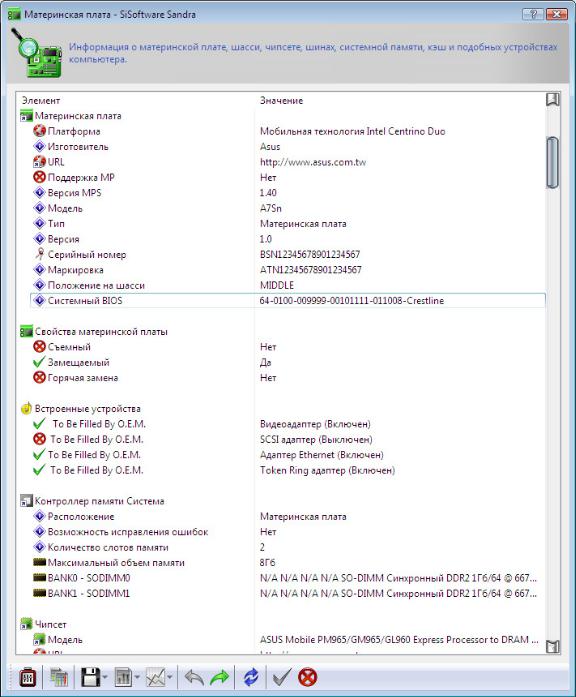The width and height of the screenshot is (576, 697).
Task: Select the Возможность исправления ошибок row
Action: (287, 532)
